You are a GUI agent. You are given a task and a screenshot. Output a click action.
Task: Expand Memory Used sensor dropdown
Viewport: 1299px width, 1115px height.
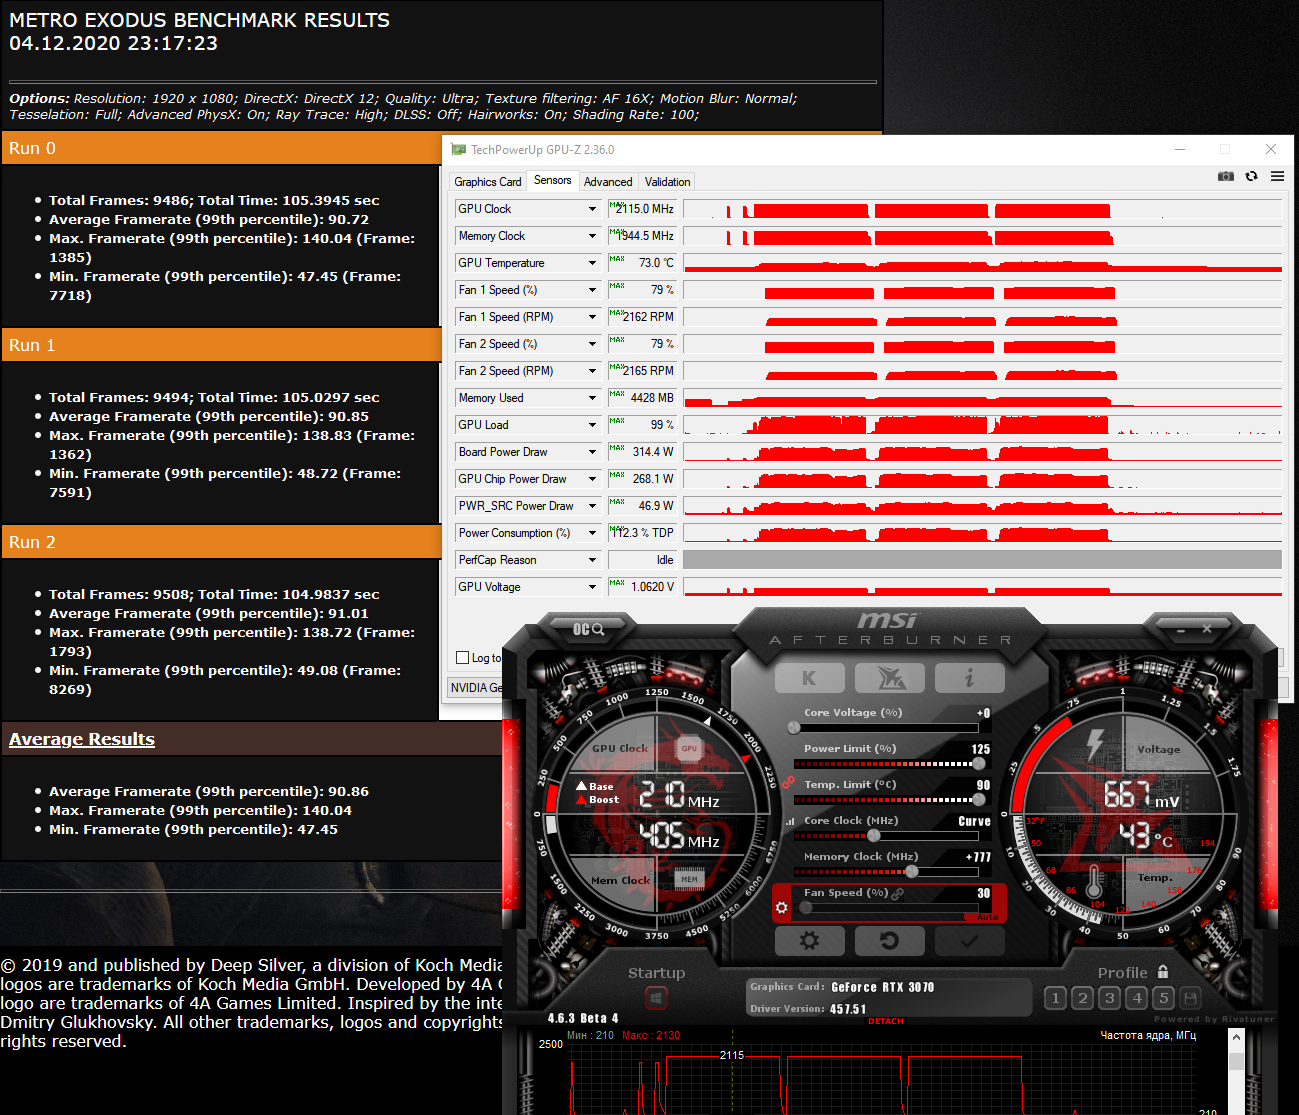[592, 398]
